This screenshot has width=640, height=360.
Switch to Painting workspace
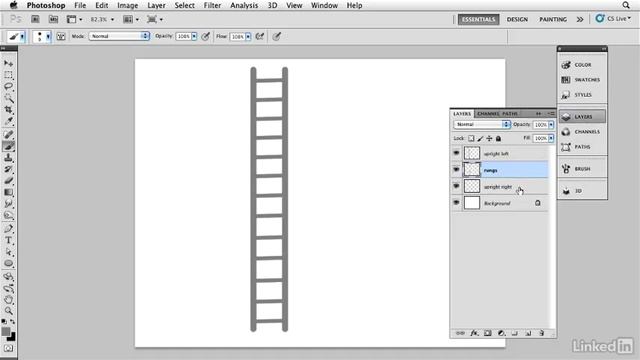(553, 19)
